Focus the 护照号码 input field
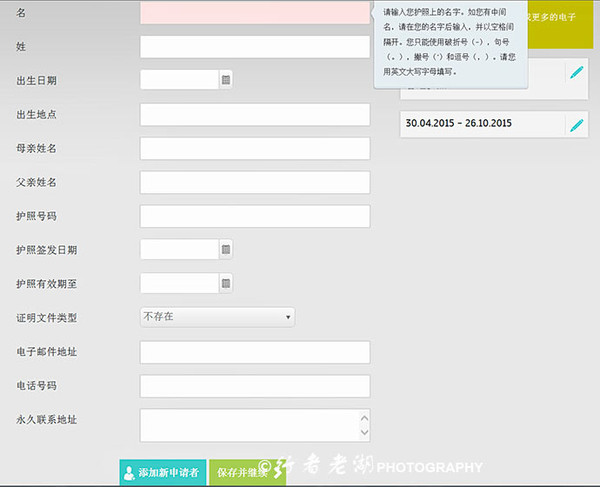 point(255,216)
